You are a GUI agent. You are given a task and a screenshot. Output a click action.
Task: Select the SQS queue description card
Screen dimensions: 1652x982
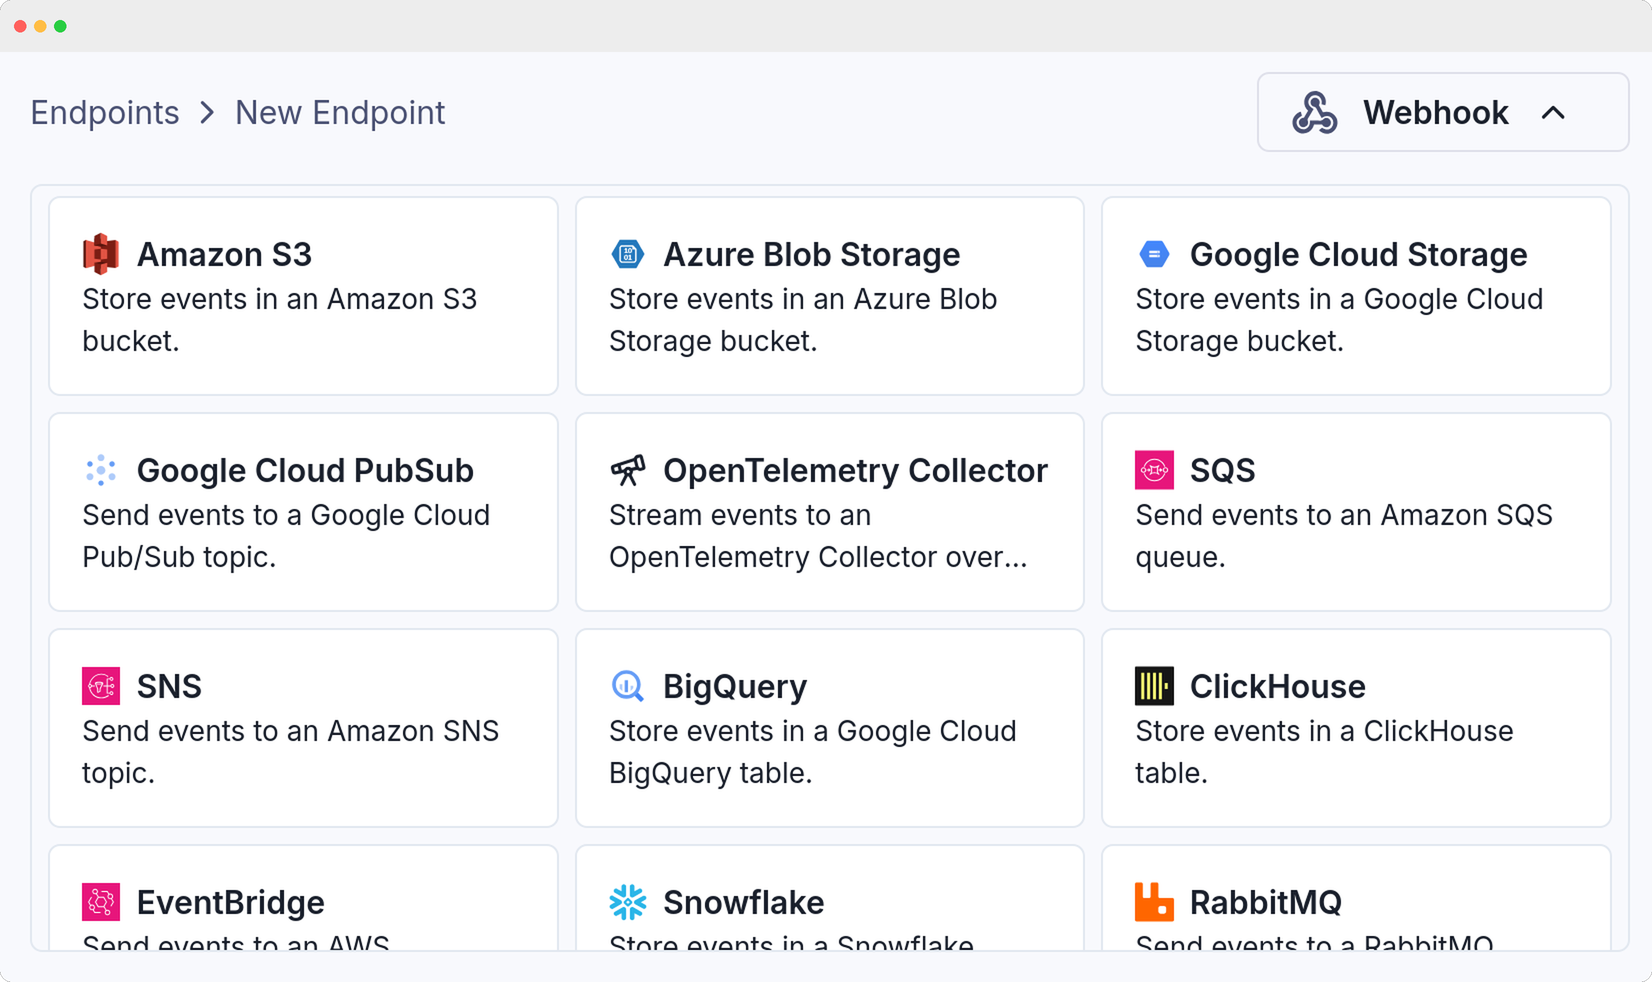click(x=1356, y=512)
